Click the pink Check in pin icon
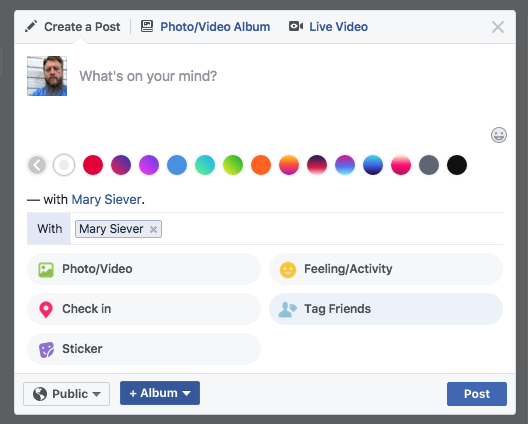The width and height of the screenshot is (528, 424). (x=46, y=309)
